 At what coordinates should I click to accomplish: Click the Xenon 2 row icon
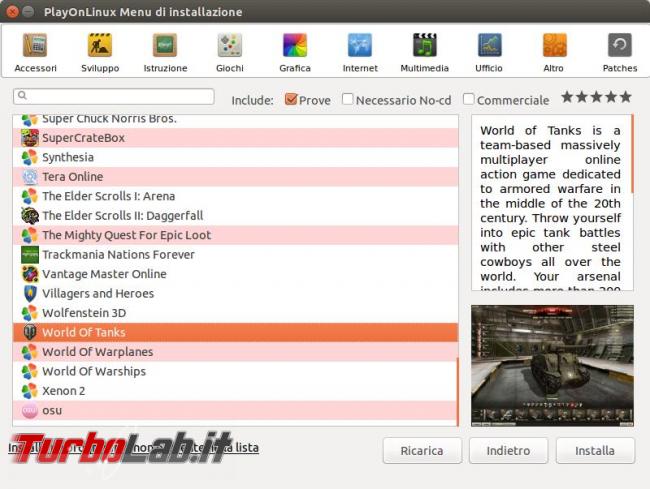point(30,391)
